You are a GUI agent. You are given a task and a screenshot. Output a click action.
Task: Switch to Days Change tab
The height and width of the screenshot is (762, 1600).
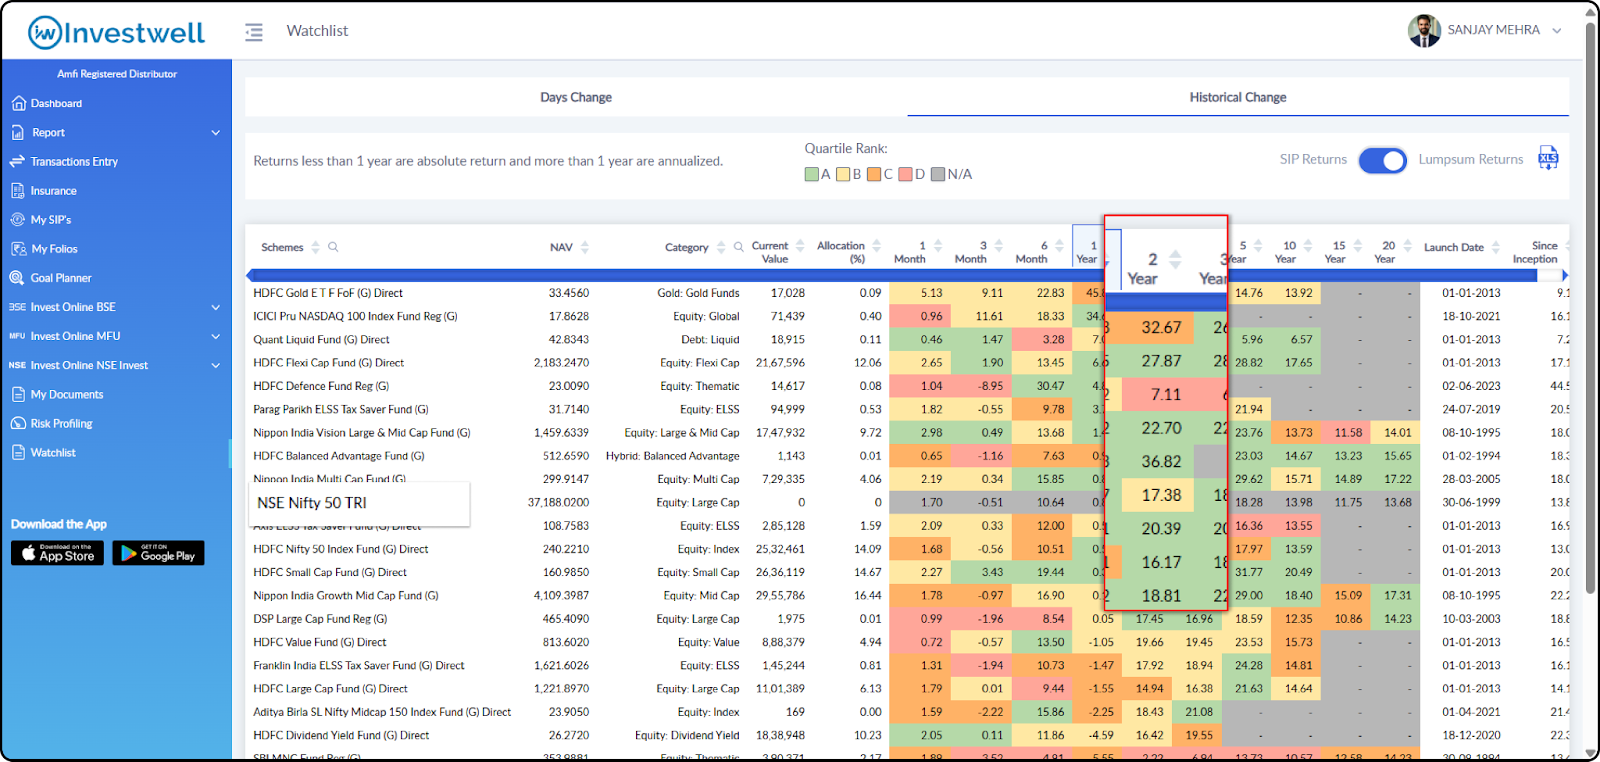pos(576,97)
